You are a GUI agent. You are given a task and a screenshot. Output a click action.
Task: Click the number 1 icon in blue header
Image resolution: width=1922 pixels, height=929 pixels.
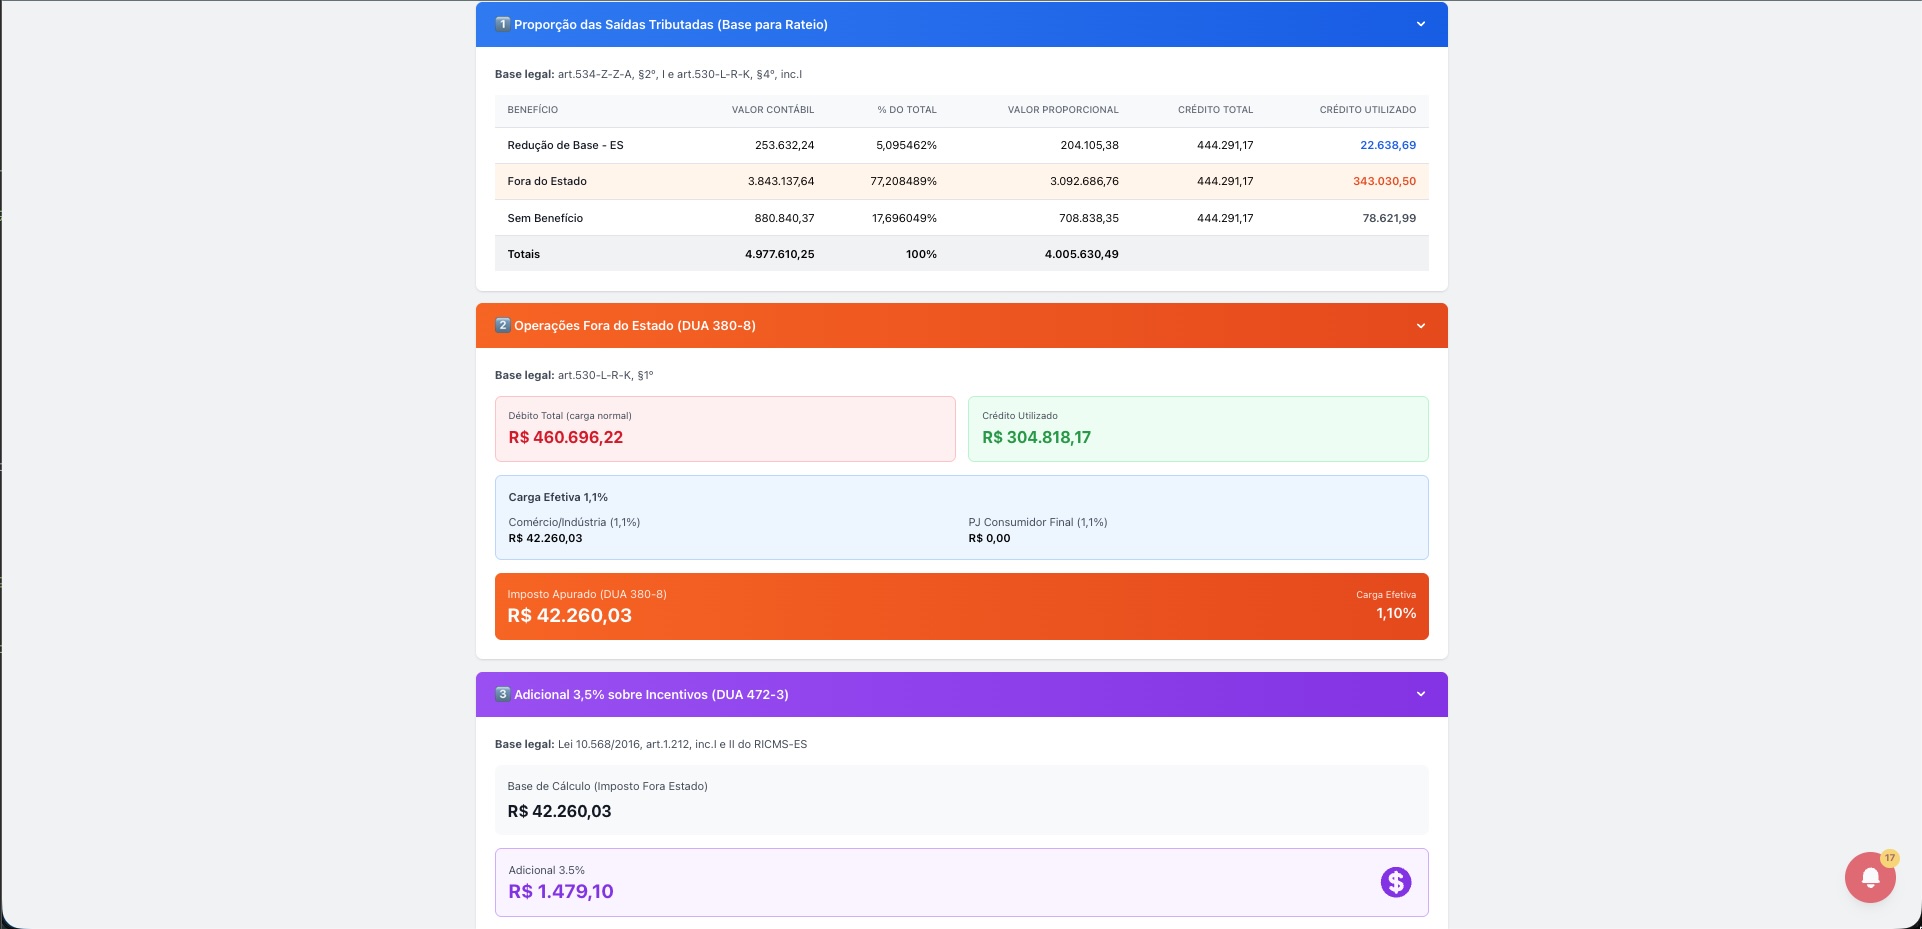click(503, 24)
